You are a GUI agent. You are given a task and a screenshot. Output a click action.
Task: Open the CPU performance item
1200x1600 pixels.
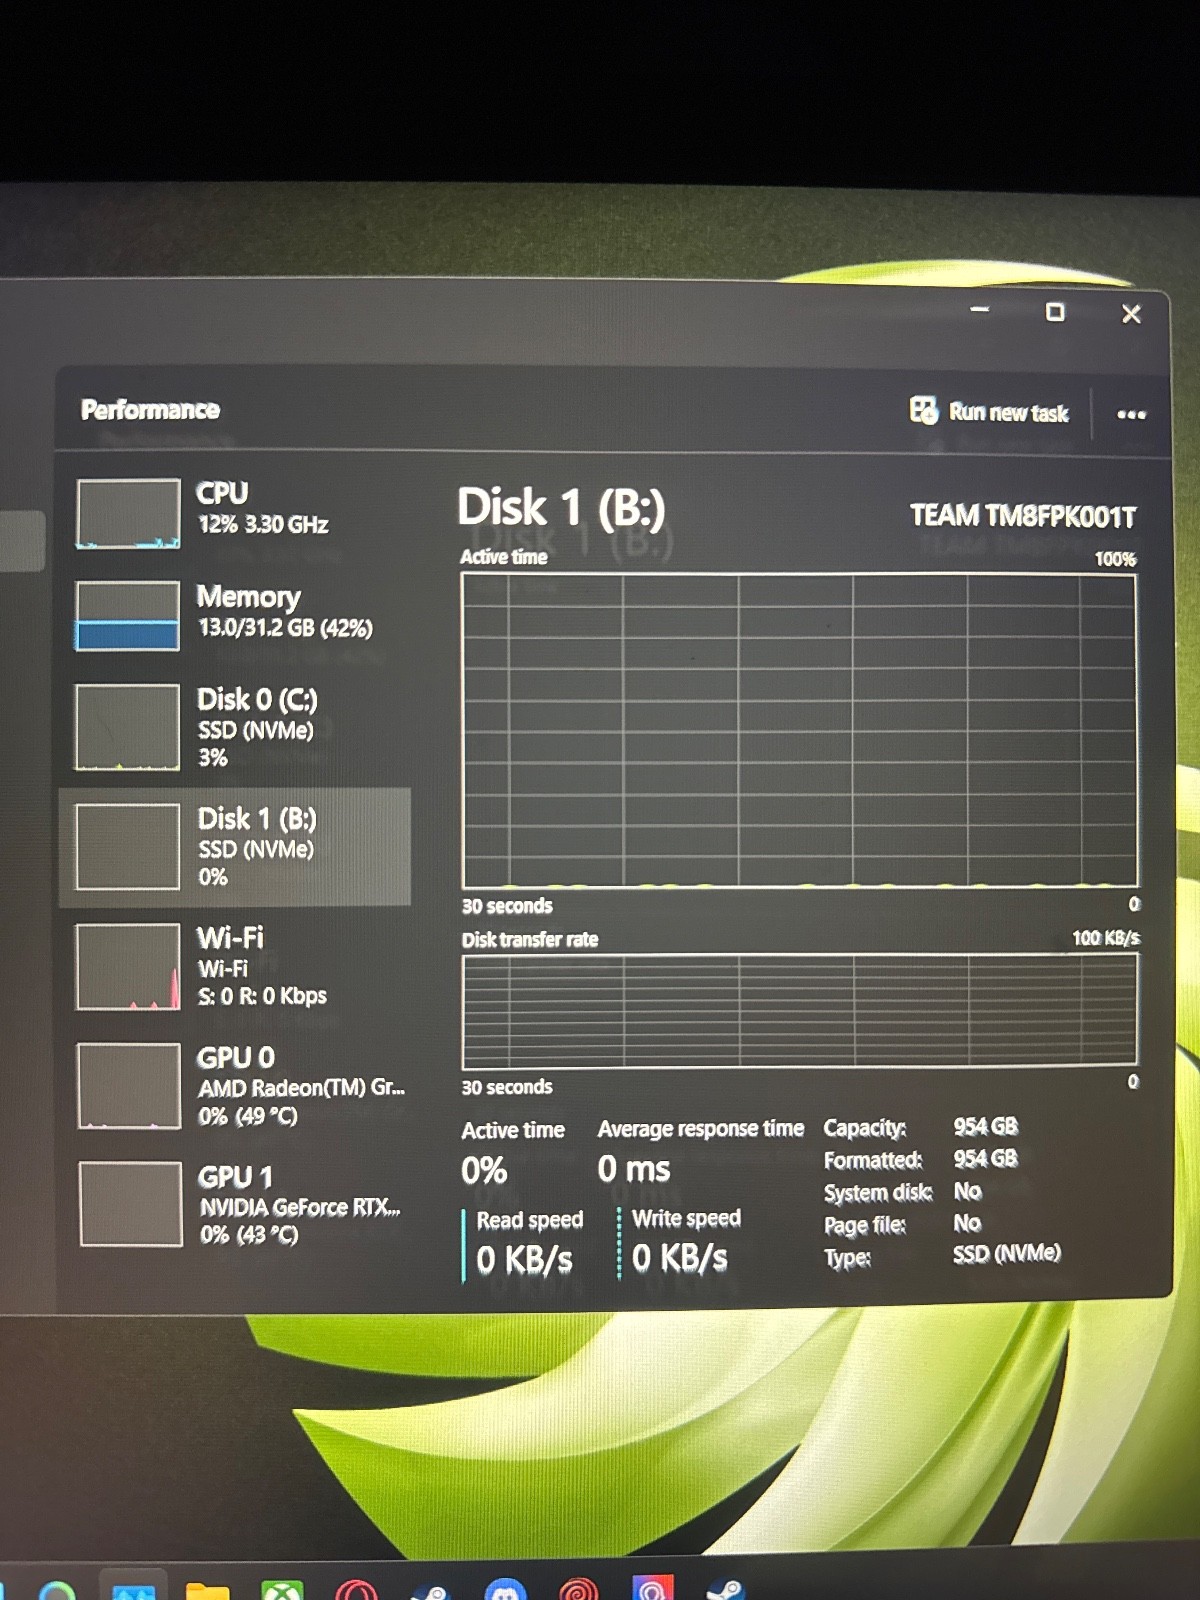pos(235,514)
